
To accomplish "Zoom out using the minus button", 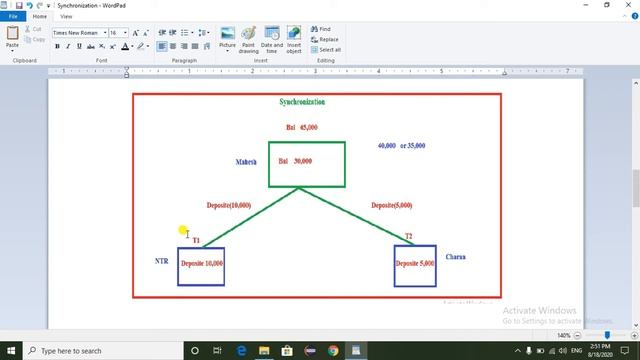I will coord(577,335).
